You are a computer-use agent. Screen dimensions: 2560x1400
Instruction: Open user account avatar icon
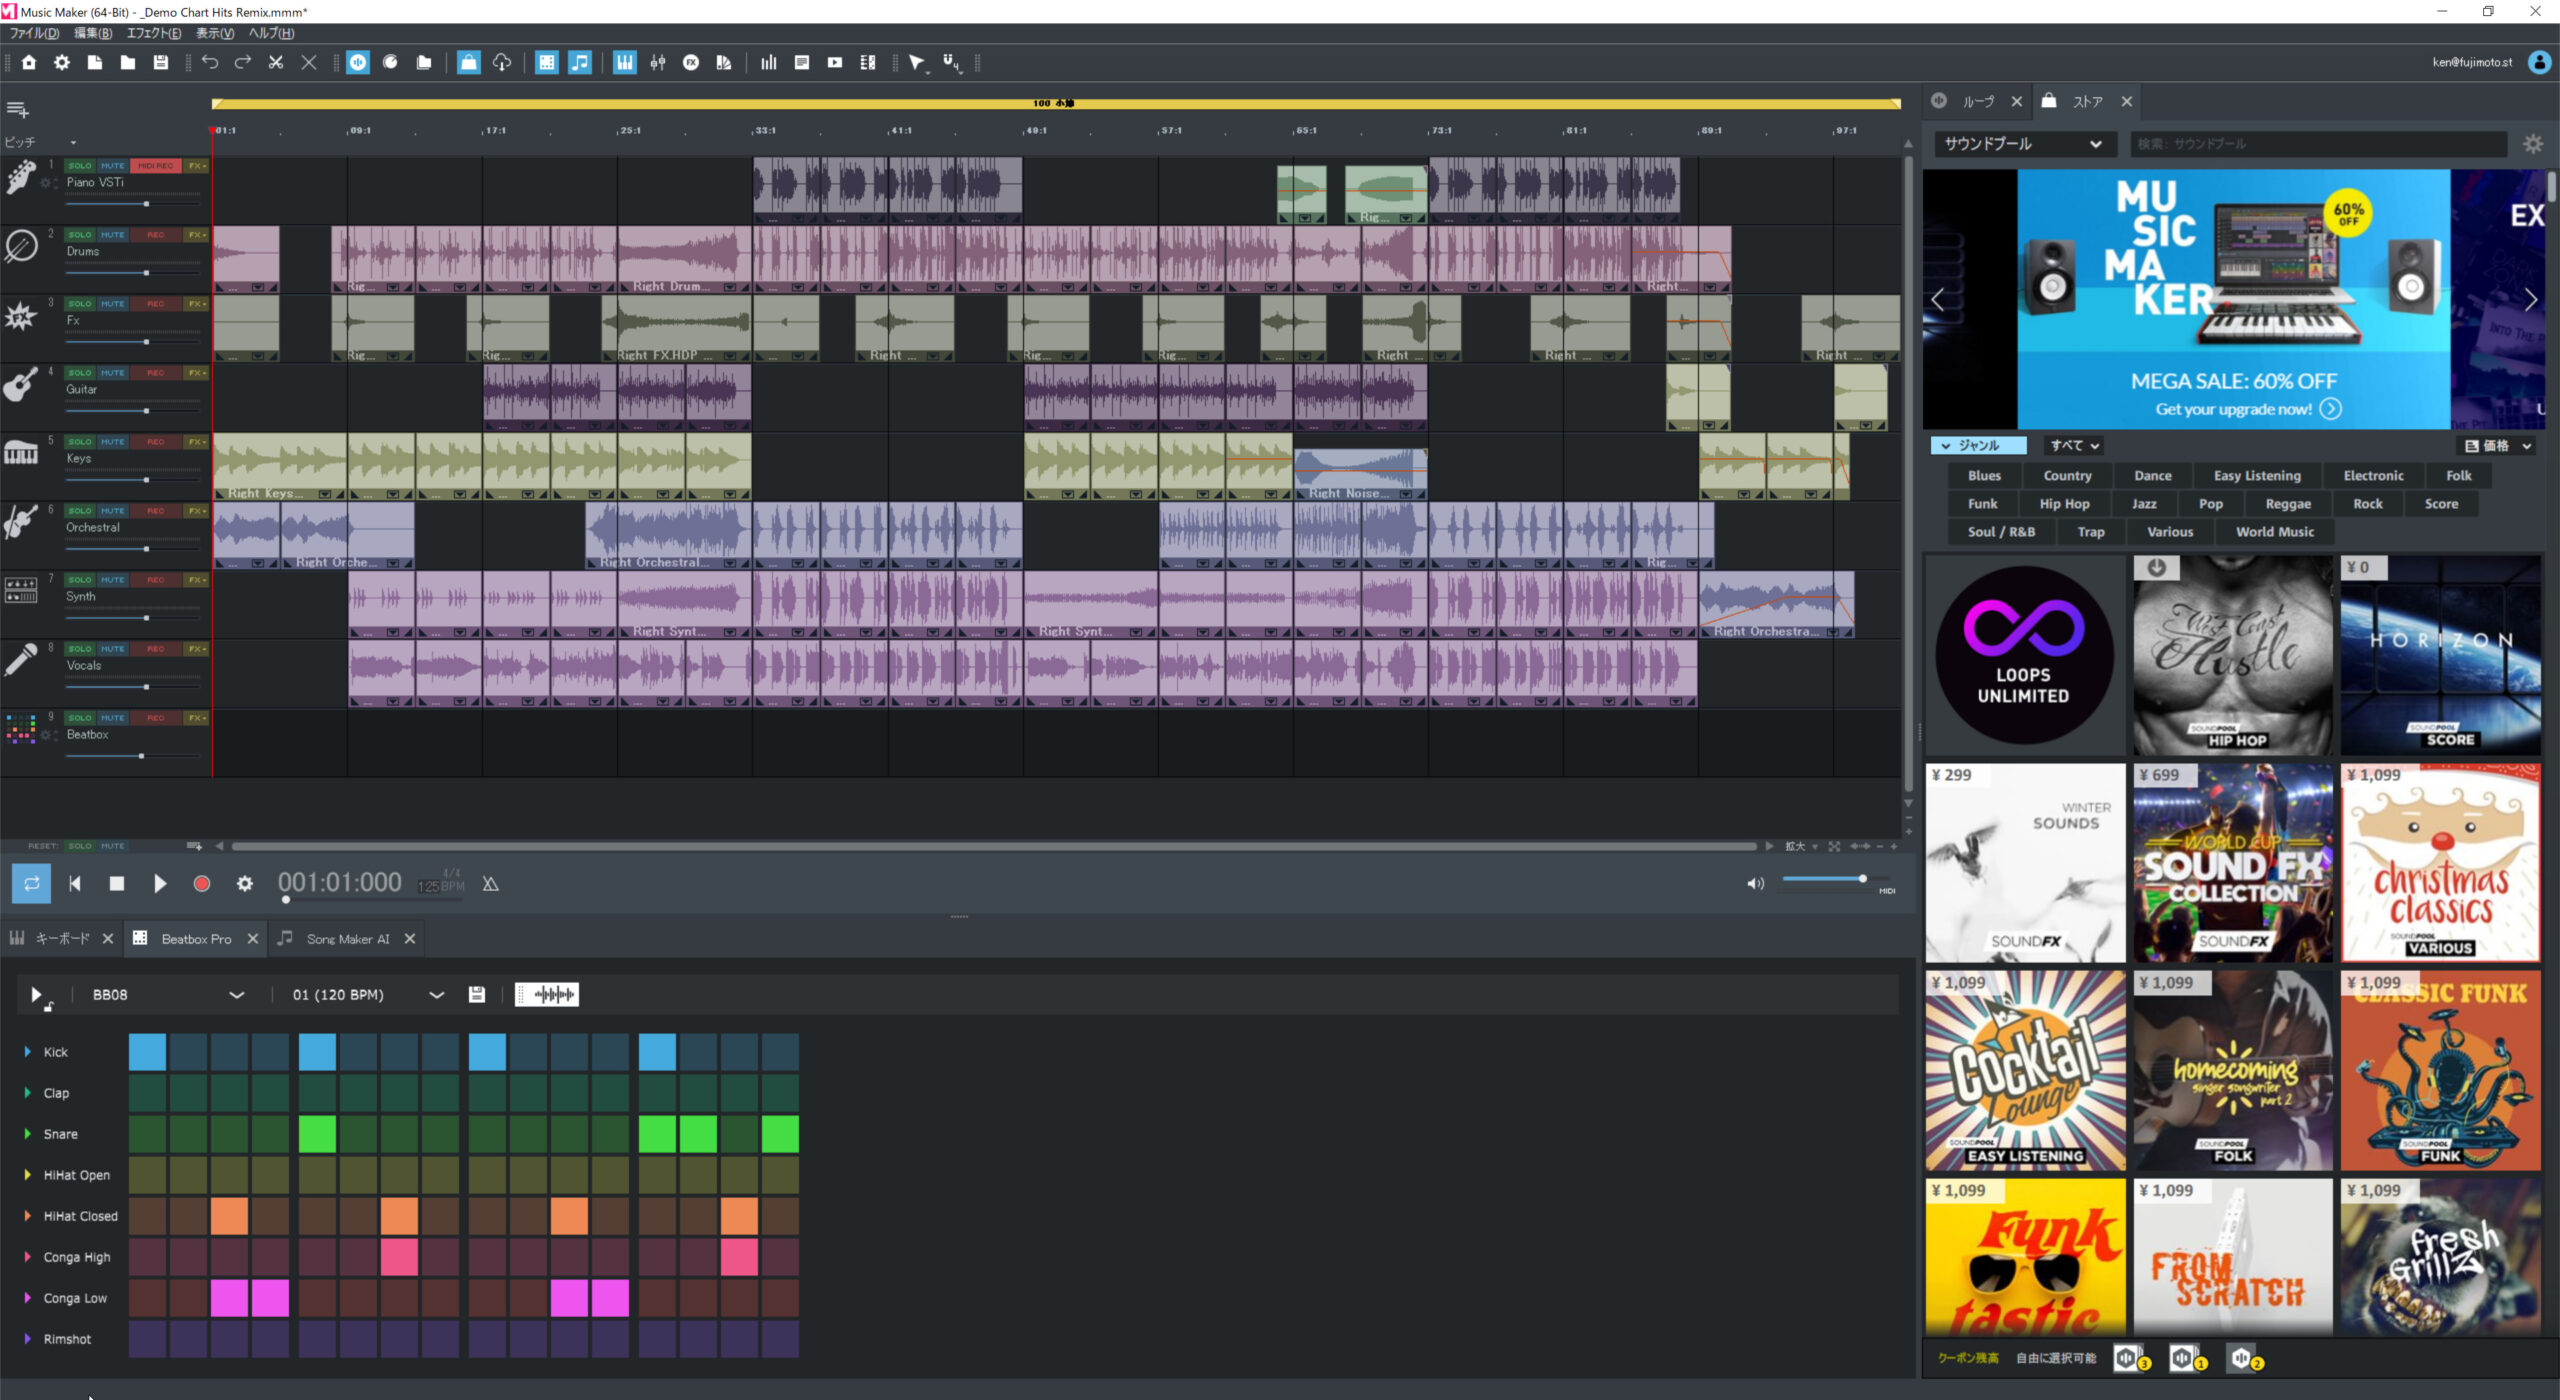pyautogui.click(x=2538, y=62)
